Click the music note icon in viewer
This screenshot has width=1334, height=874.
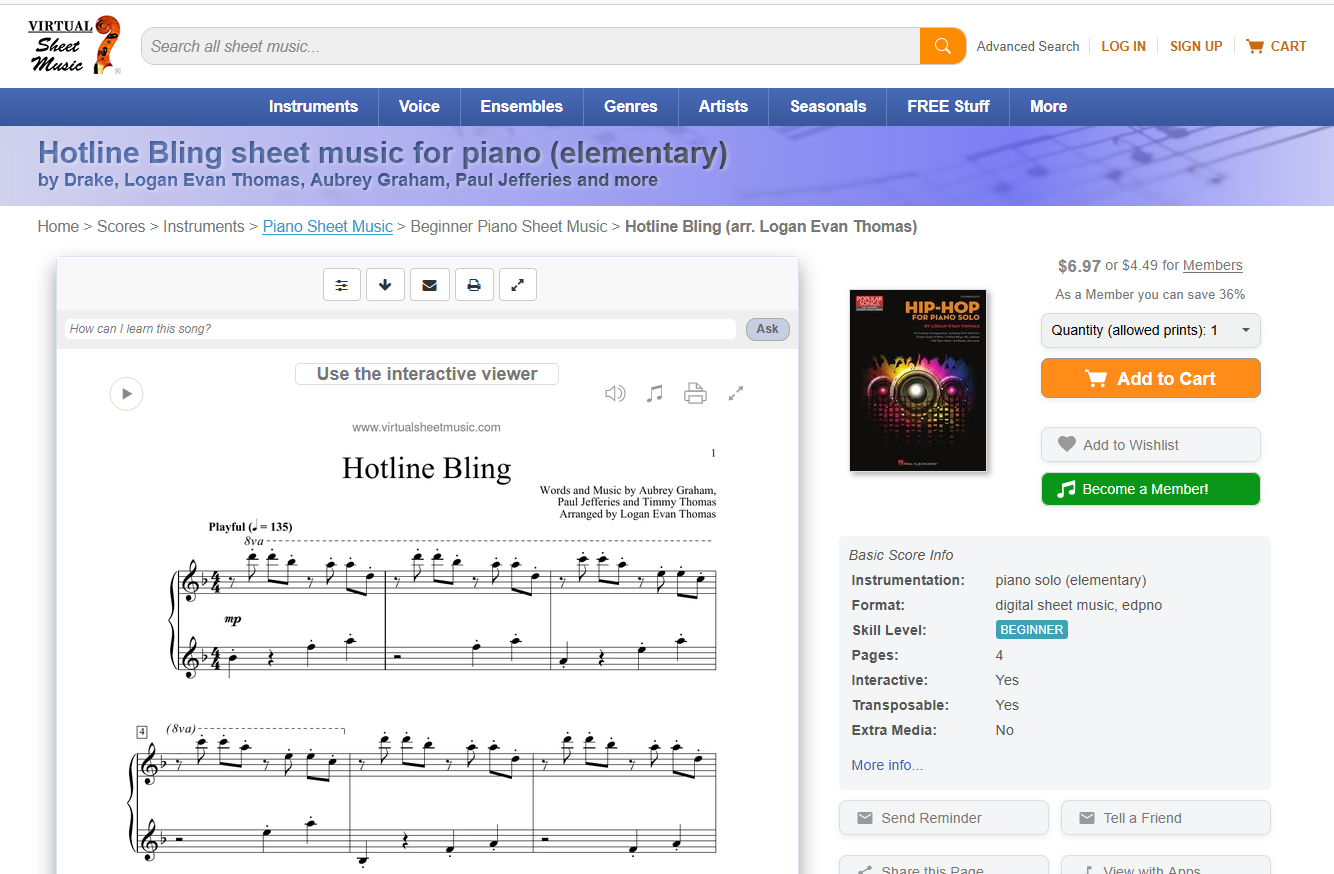[x=655, y=394]
